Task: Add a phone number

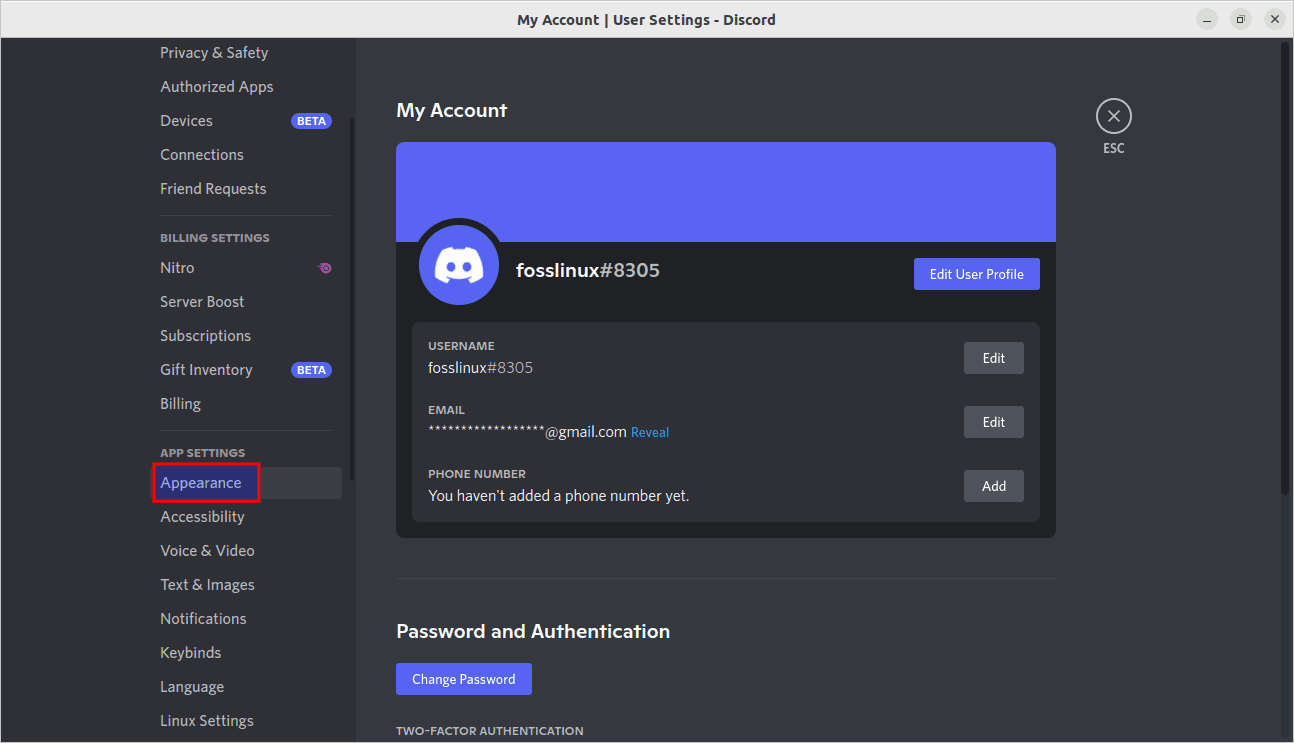Action: (993, 486)
